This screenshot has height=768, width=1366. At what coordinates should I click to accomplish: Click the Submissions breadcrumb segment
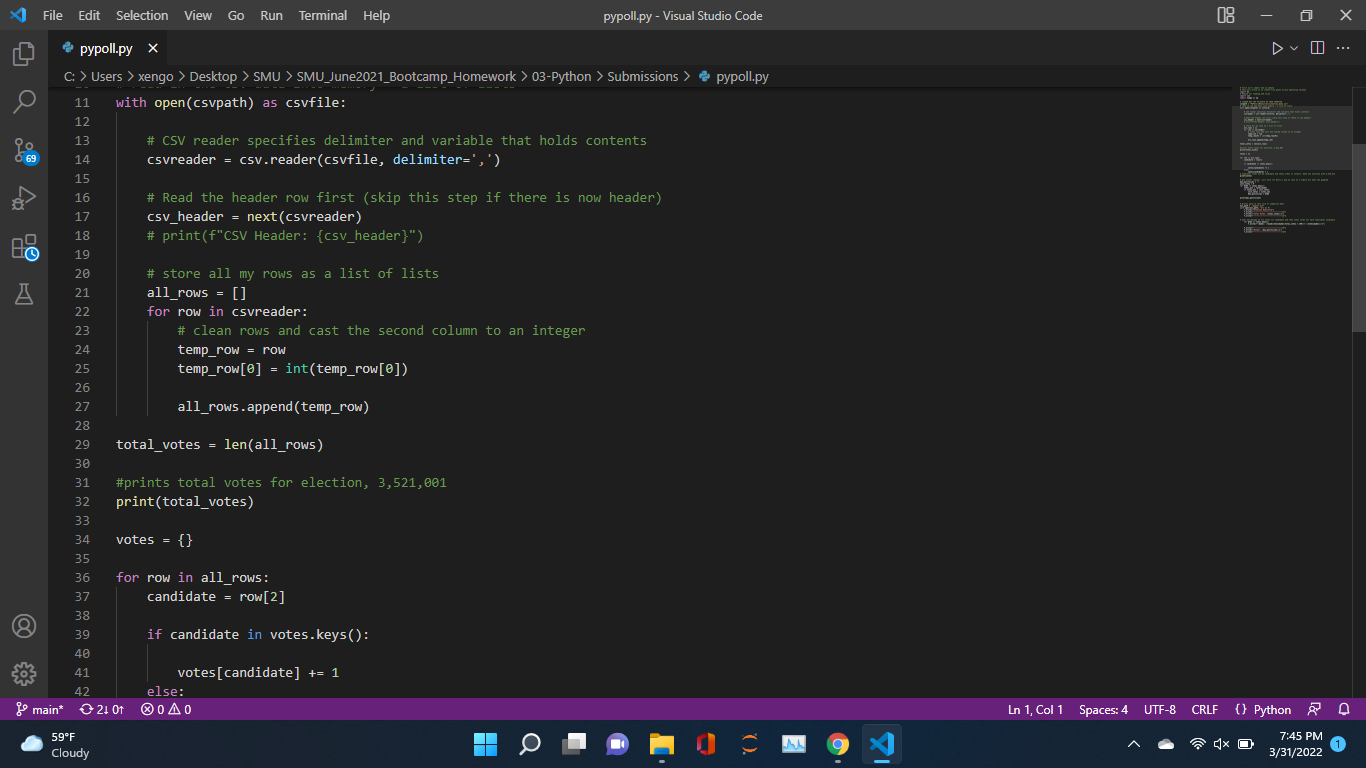point(642,76)
